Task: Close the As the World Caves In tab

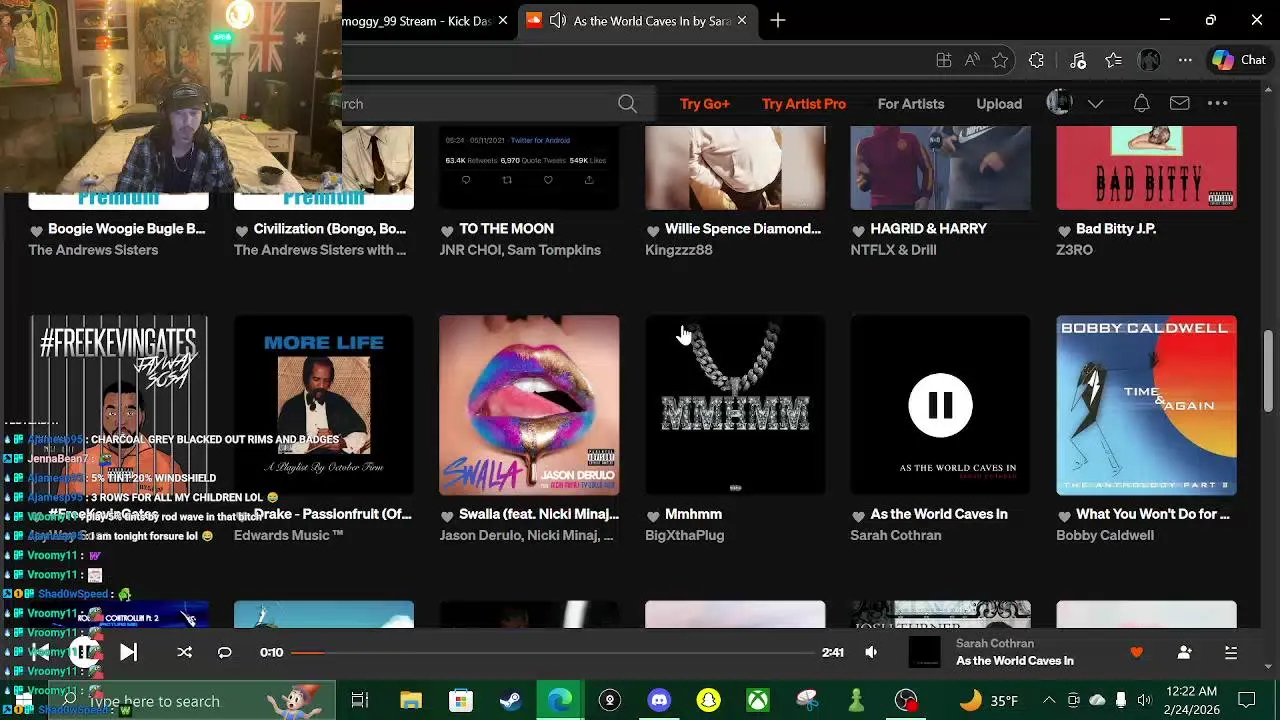Action: [742, 20]
